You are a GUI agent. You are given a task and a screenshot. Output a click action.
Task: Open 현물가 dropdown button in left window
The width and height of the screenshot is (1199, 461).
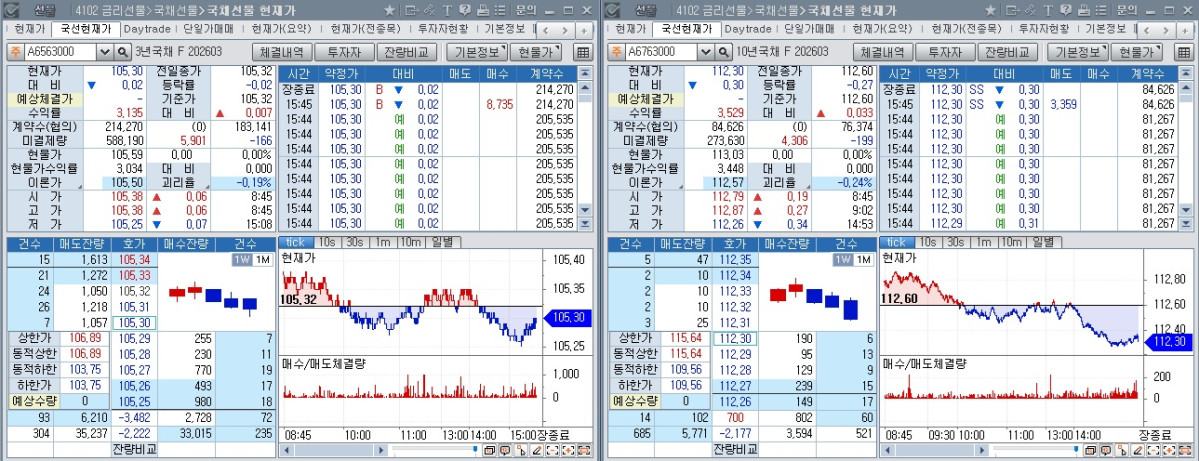[535, 52]
